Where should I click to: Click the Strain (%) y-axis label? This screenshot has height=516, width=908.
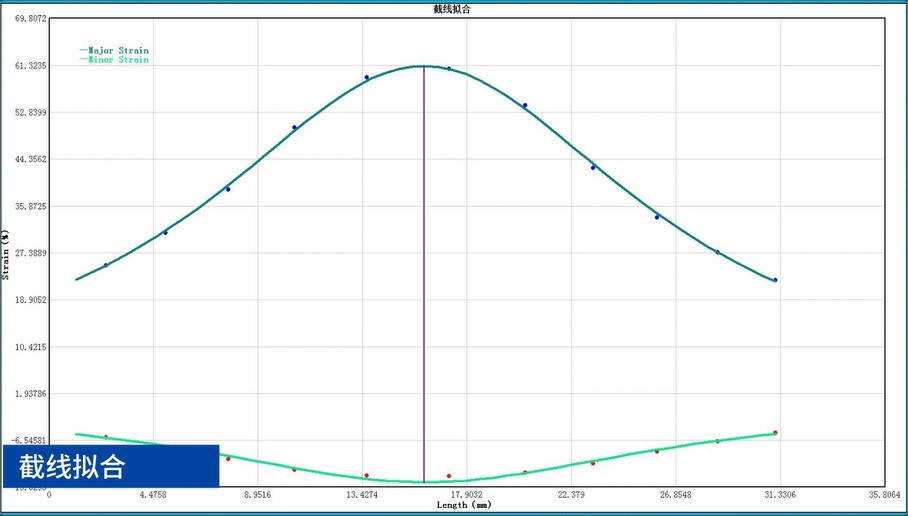pyautogui.click(x=6, y=254)
